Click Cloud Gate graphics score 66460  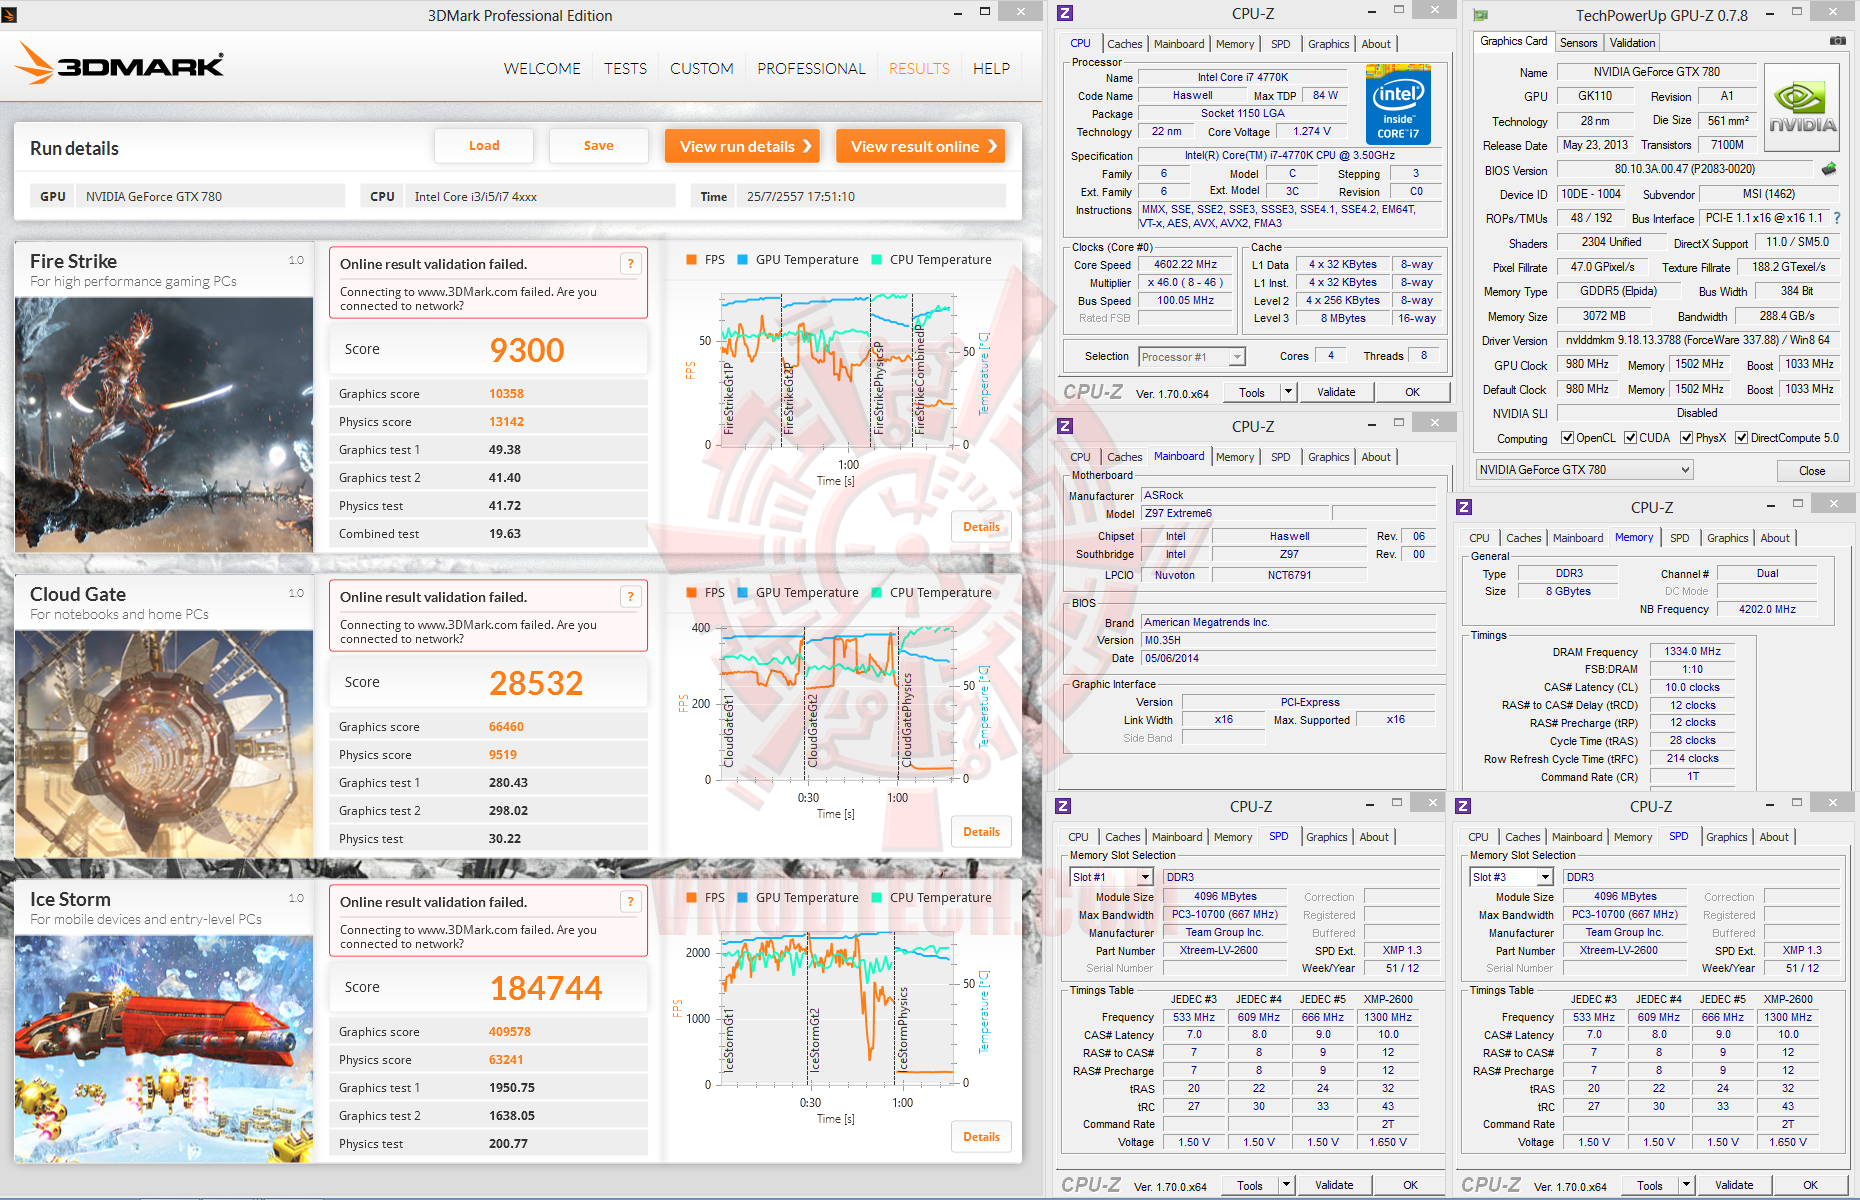tap(506, 727)
